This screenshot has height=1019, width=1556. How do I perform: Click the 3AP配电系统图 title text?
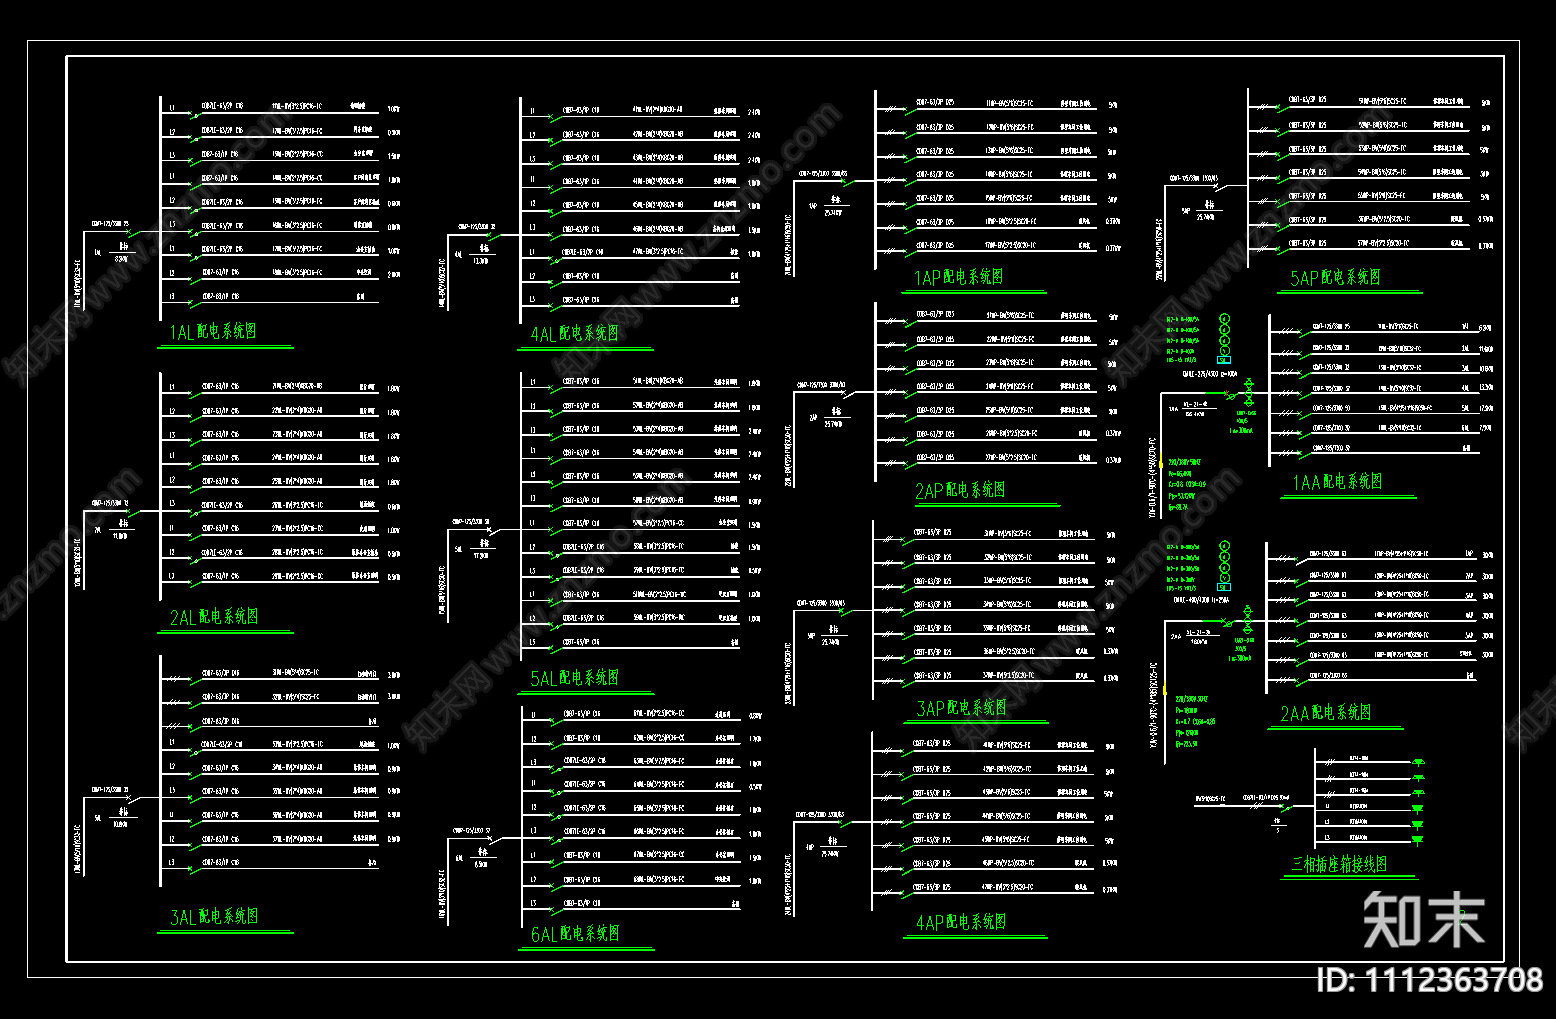pyautogui.click(x=962, y=708)
